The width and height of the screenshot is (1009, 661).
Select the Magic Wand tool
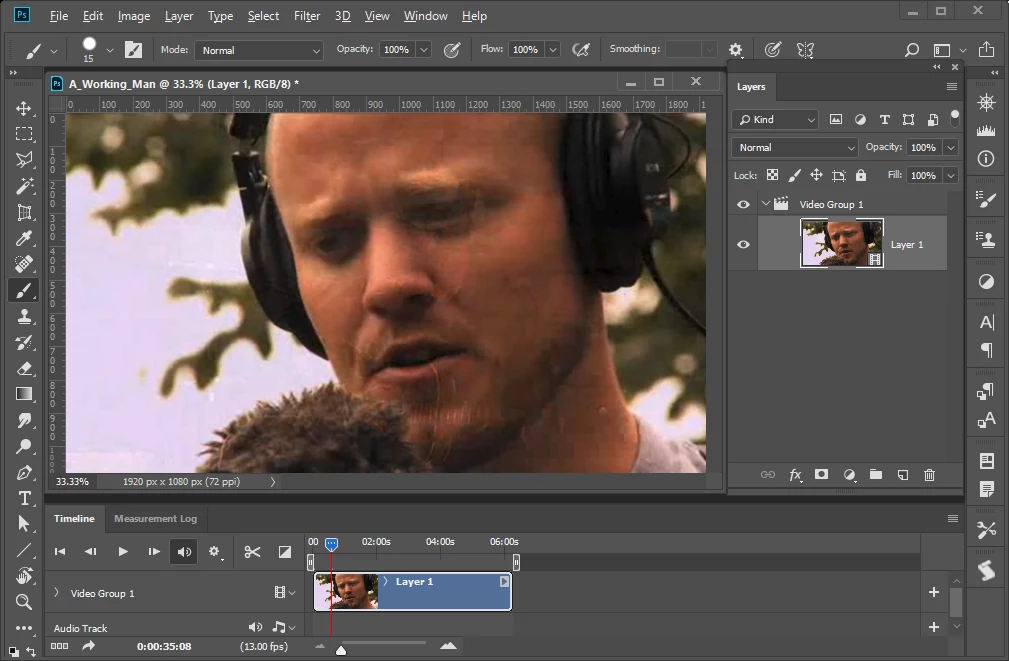click(24, 186)
